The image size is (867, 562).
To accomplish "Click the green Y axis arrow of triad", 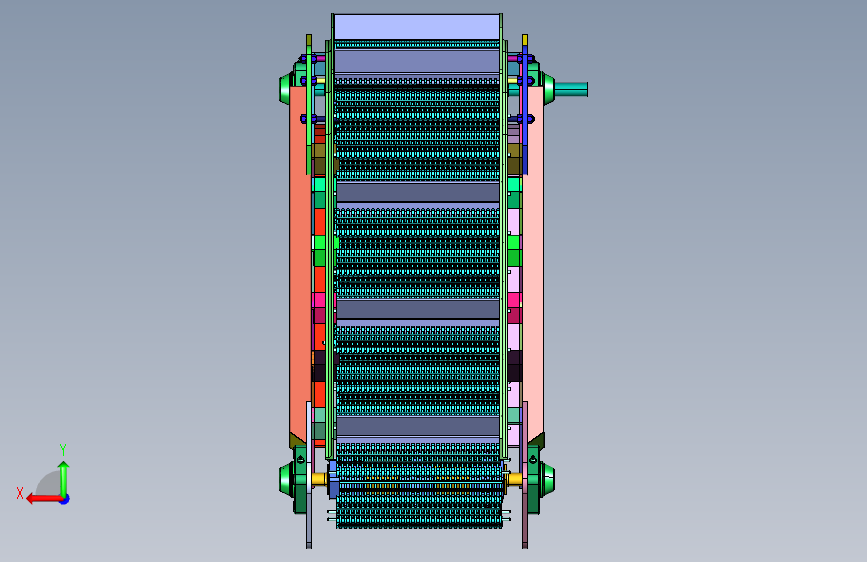I will coord(64,479).
